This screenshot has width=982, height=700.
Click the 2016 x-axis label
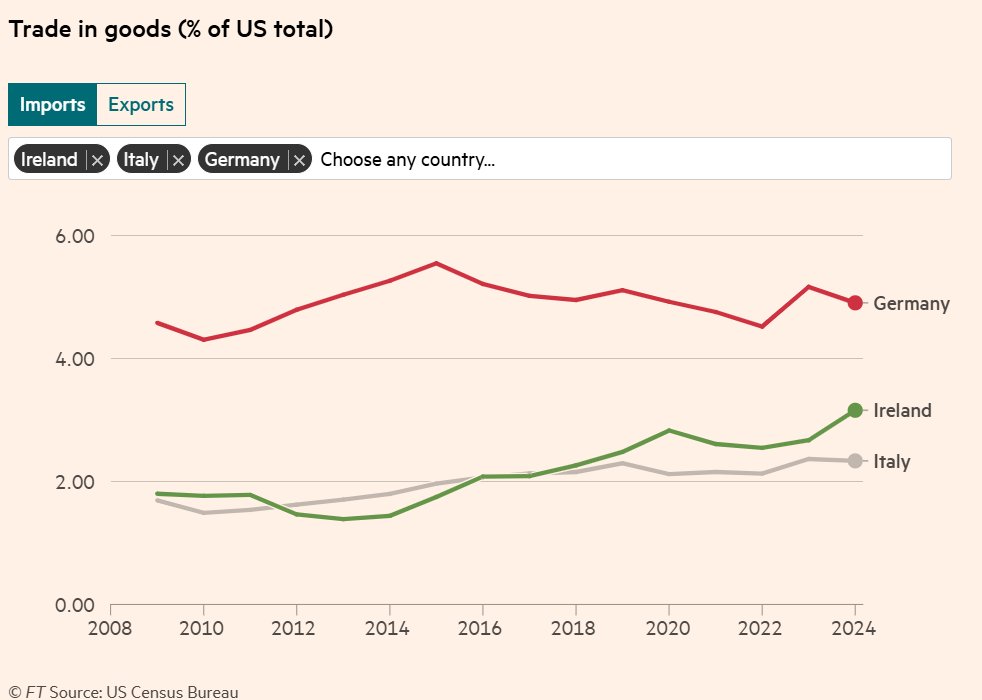(x=480, y=628)
